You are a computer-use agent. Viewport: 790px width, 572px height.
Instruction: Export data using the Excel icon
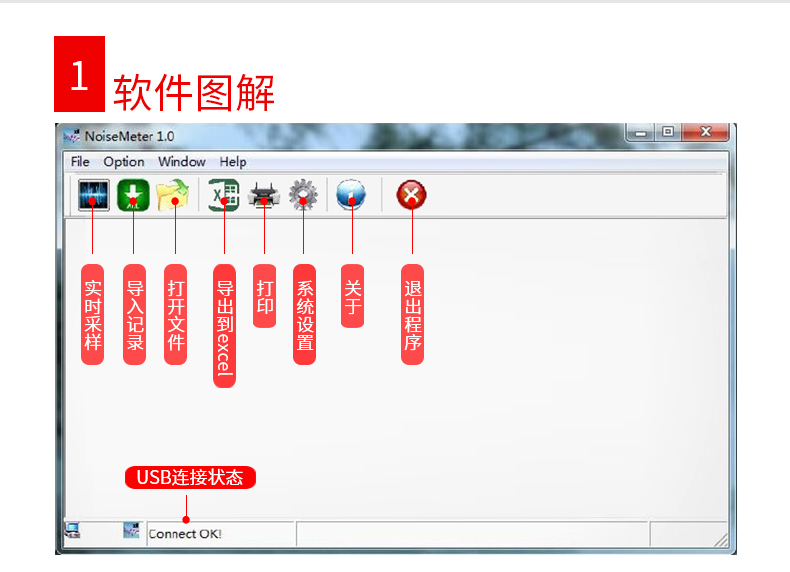(x=224, y=195)
